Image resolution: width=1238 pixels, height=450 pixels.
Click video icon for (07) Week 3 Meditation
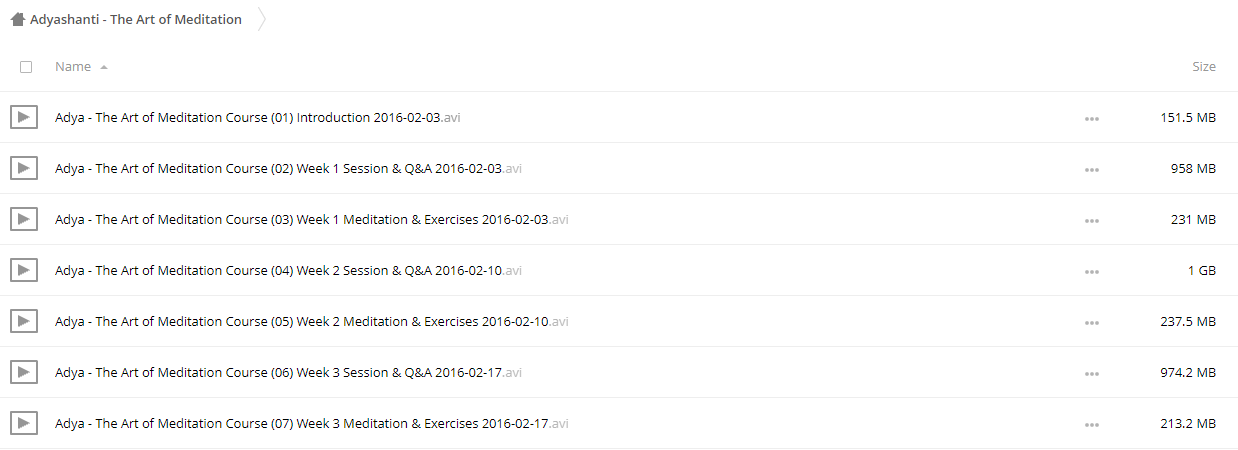click(x=24, y=423)
